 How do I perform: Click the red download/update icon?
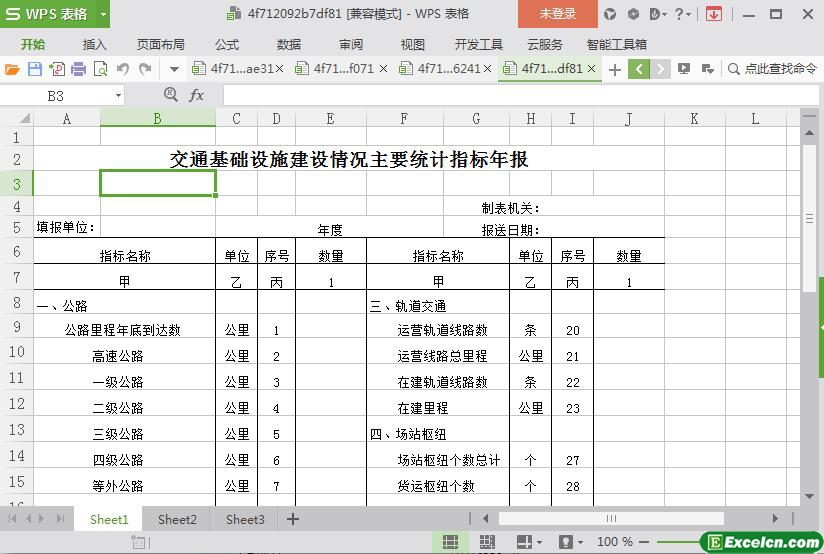(x=714, y=14)
